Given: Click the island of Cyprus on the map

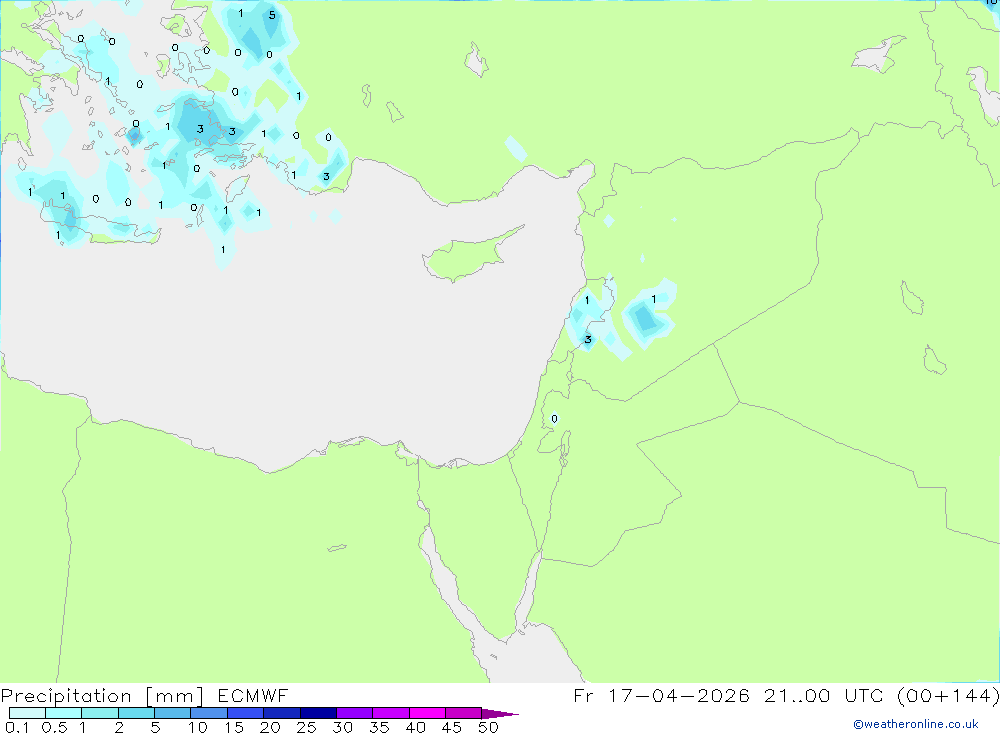Looking at the screenshot, I should 469,256.
